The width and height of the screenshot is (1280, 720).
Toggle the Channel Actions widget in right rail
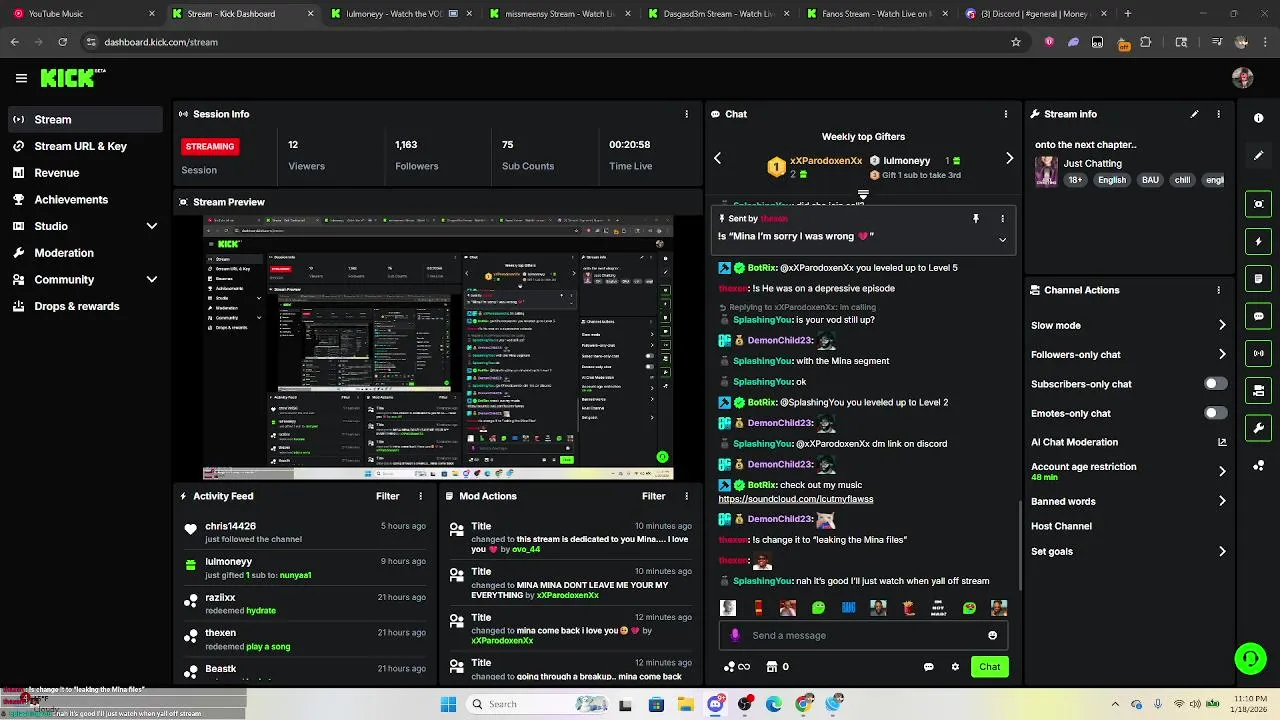[x=1258, y=391]
